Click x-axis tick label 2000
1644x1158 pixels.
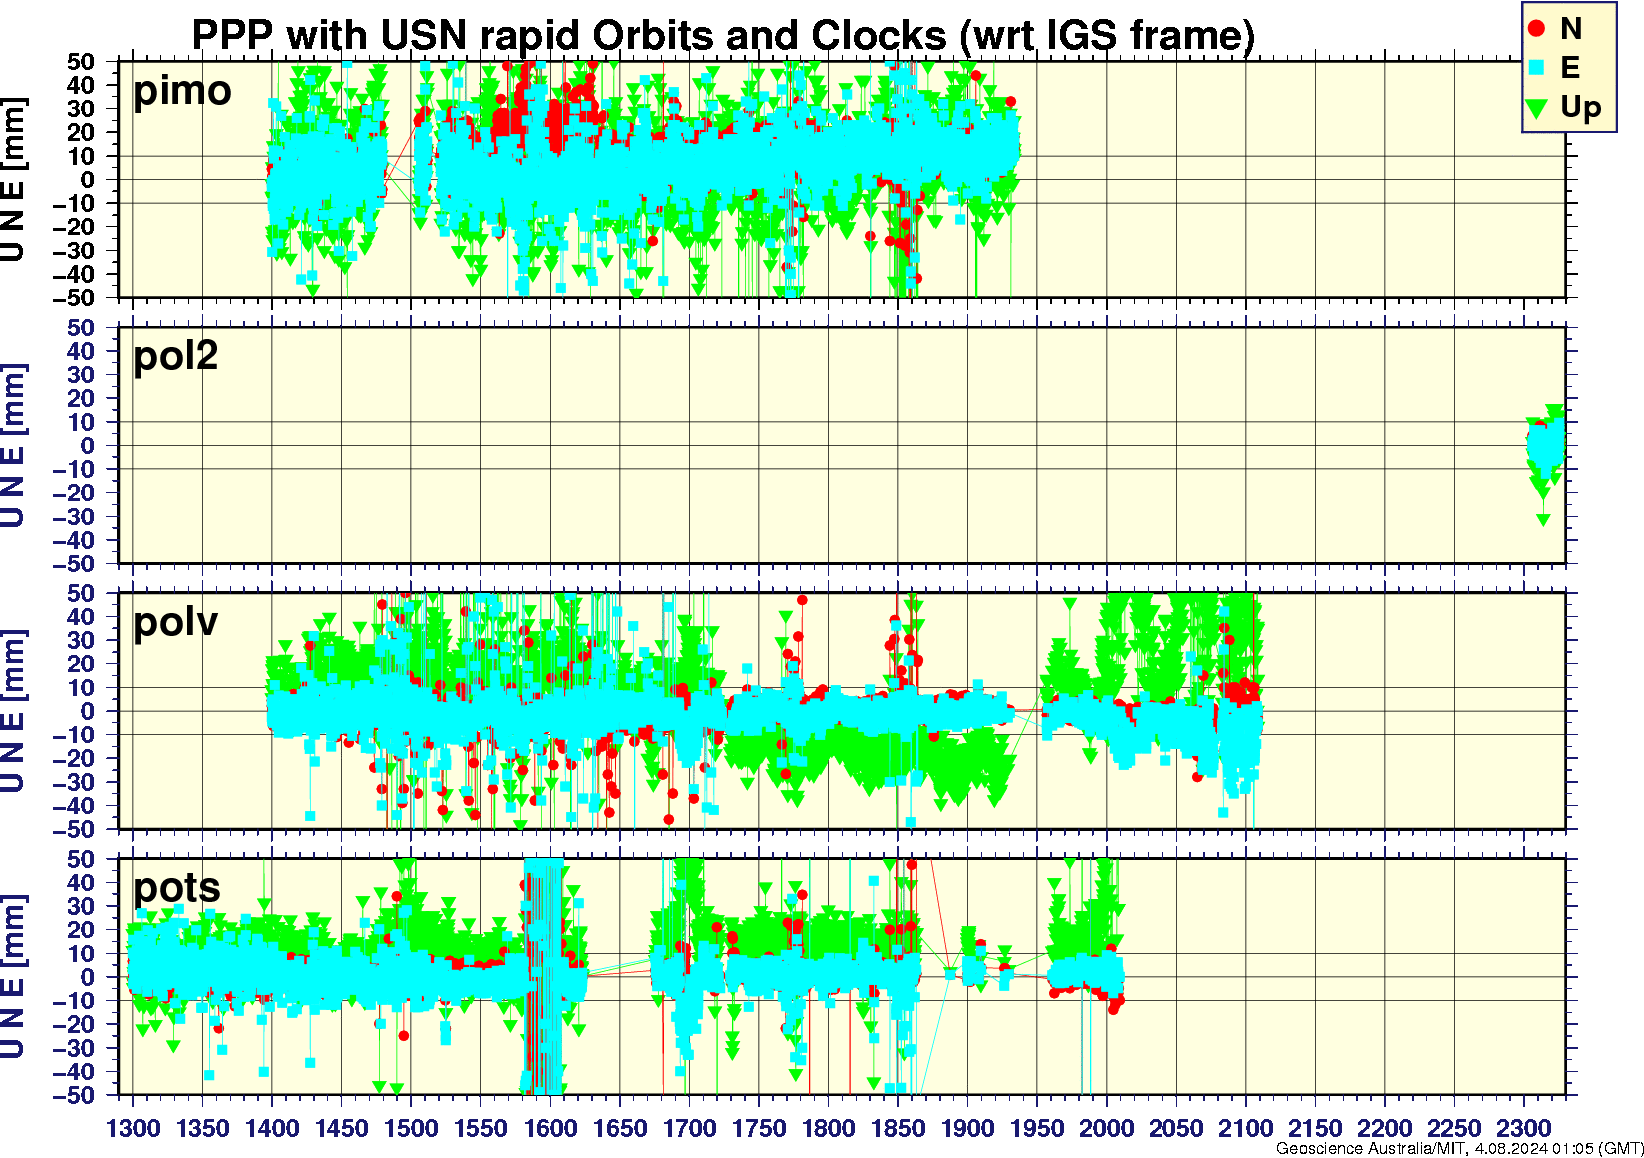point(1107,1128)
